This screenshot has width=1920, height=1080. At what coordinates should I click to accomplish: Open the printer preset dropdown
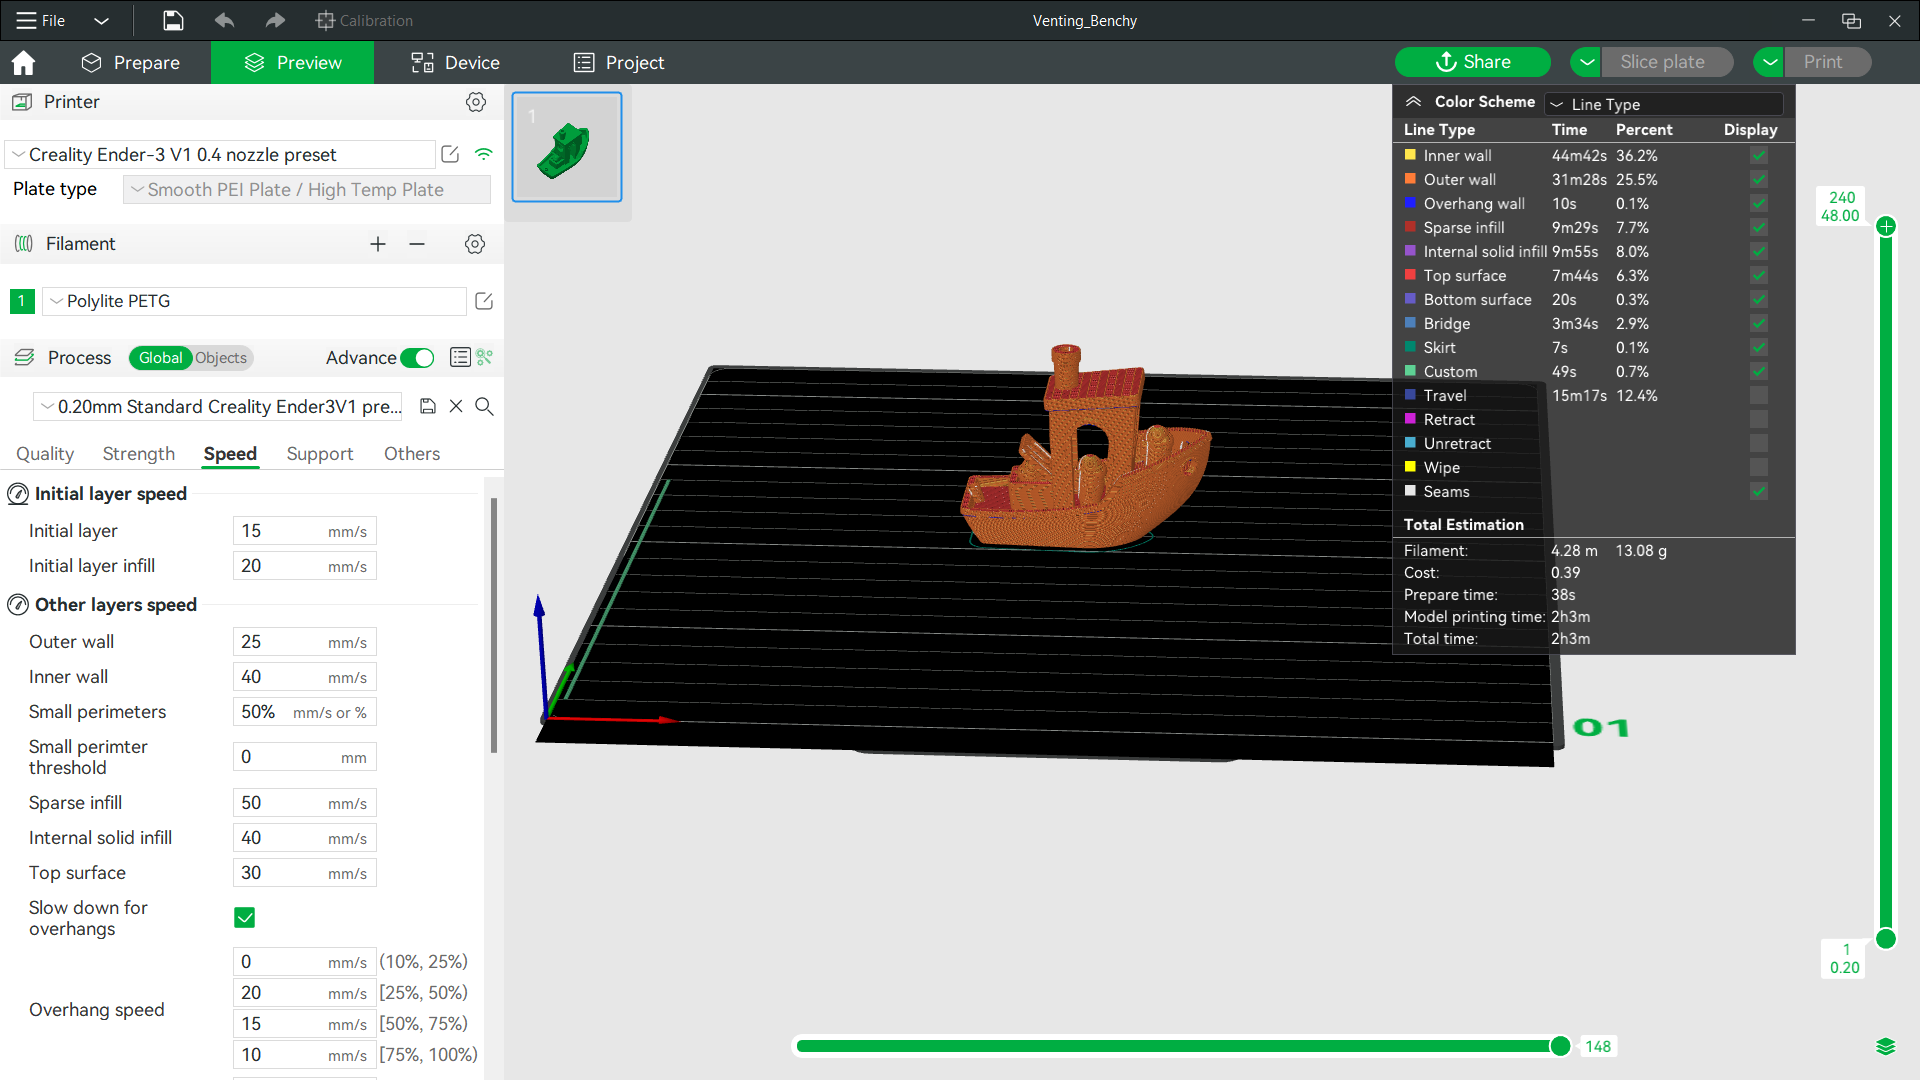(220, 155)
